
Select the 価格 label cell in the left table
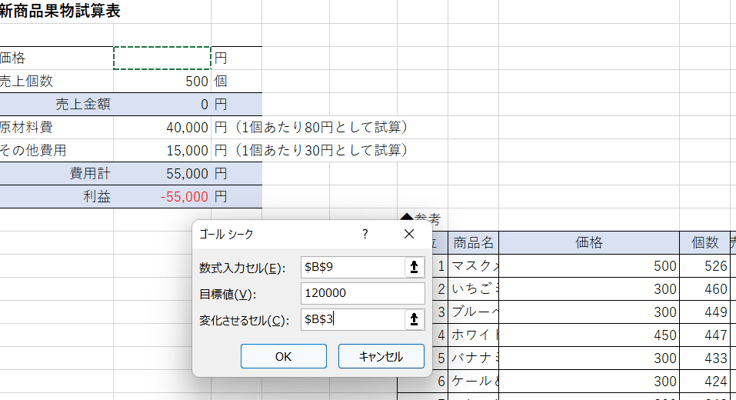[x=56, y=58]
